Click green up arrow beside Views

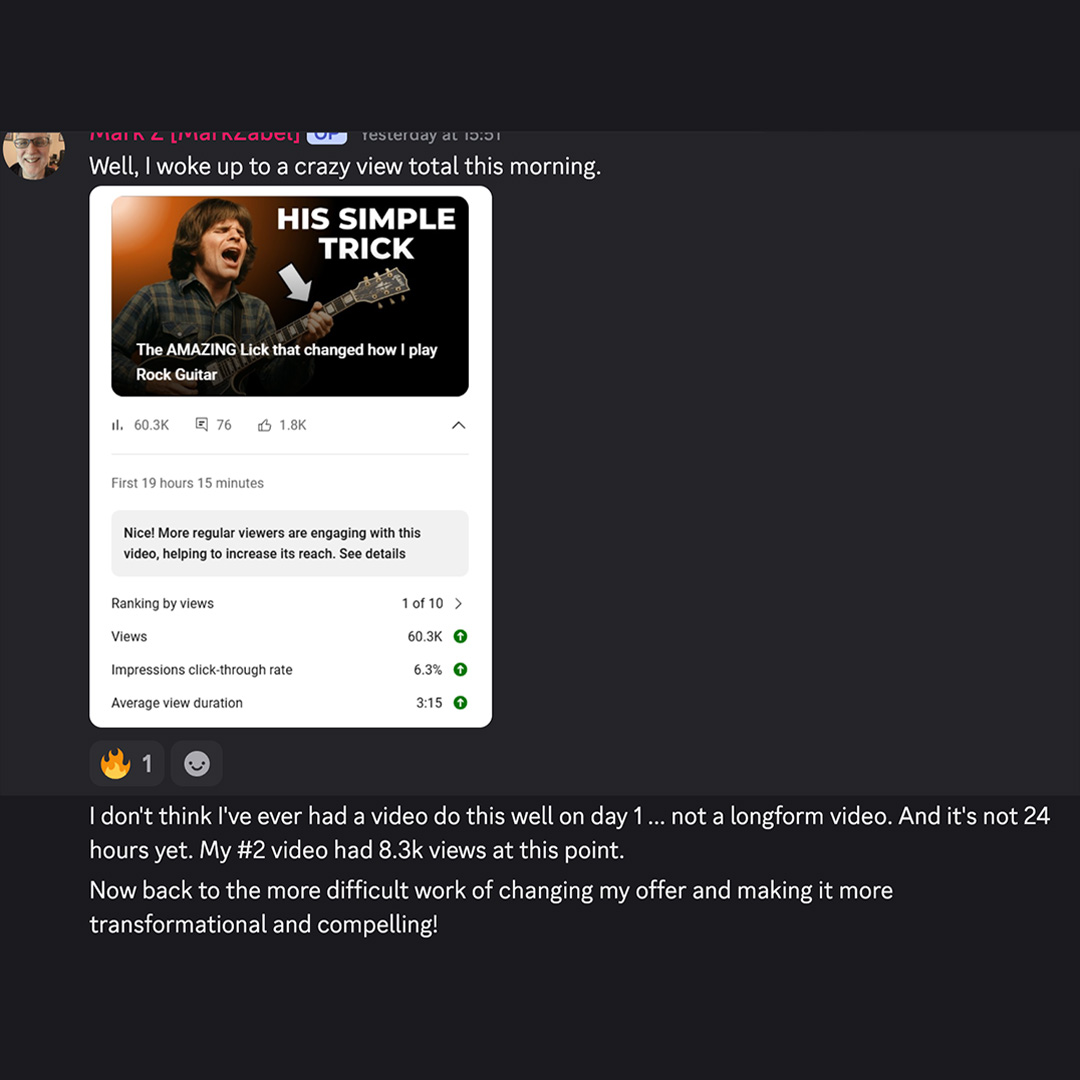pos(460,636)
